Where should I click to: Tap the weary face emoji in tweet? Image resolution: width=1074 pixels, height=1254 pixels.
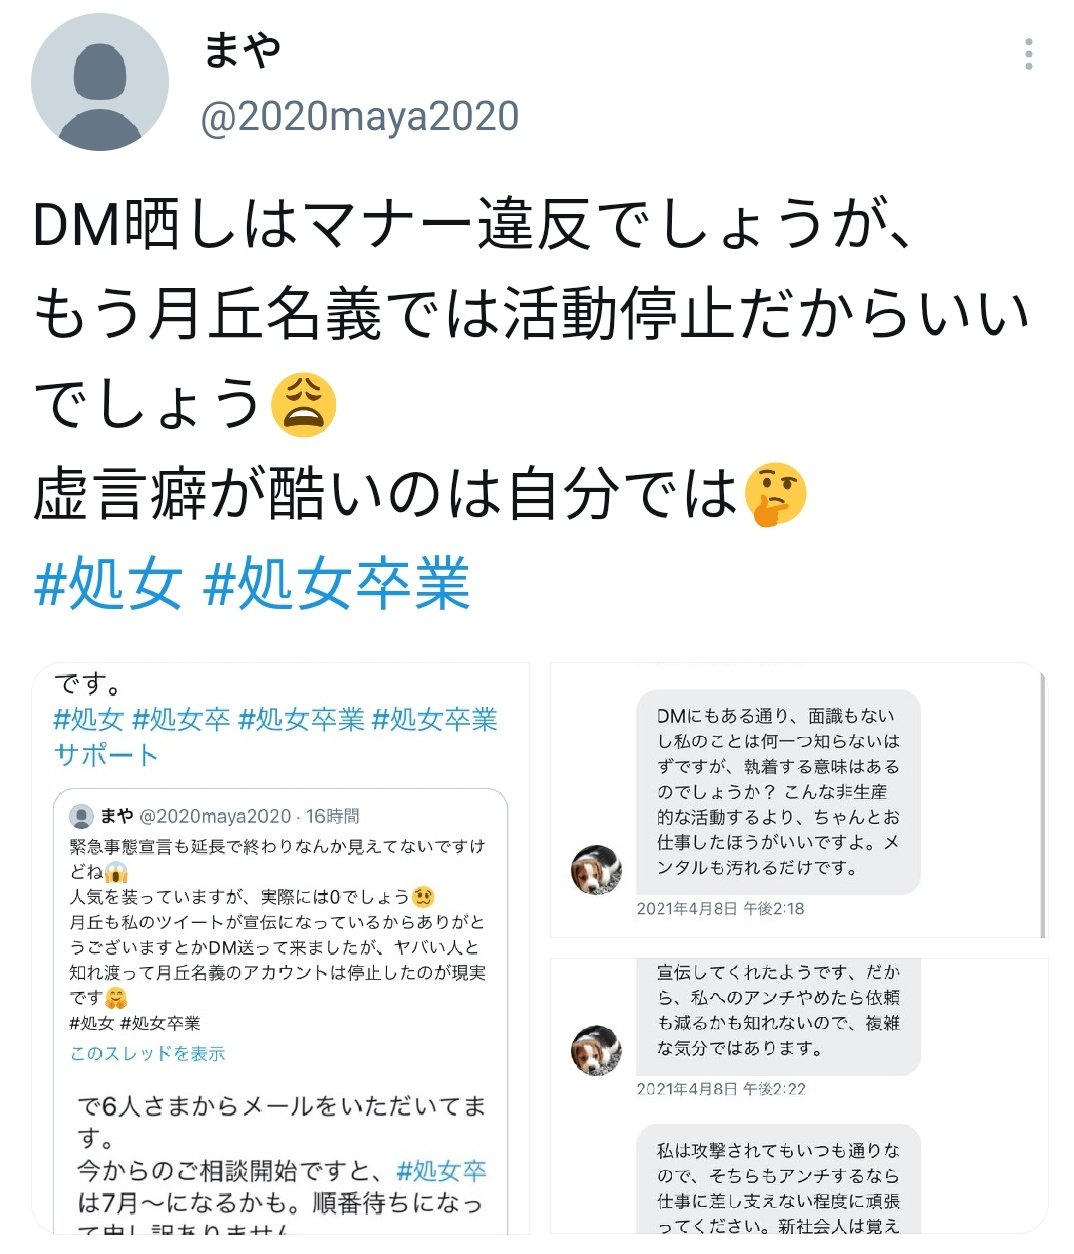(x=304, y=405)
